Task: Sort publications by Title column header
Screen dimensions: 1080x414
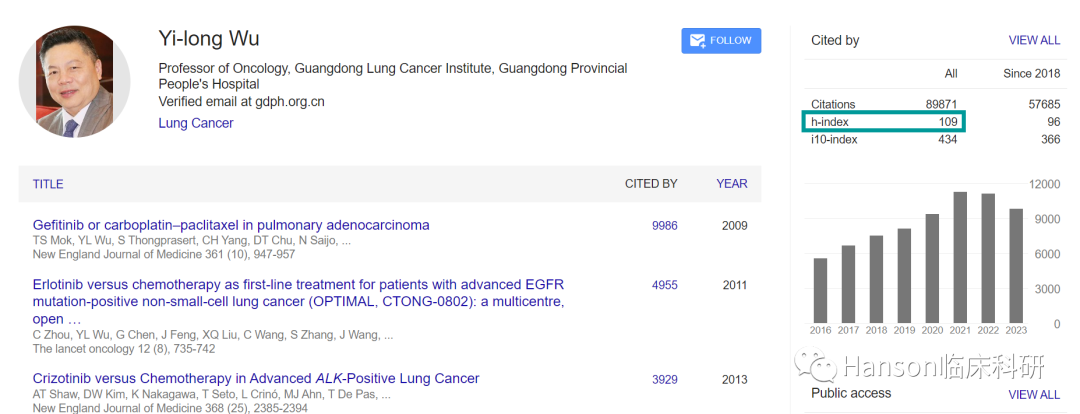Action: point(48,184)
